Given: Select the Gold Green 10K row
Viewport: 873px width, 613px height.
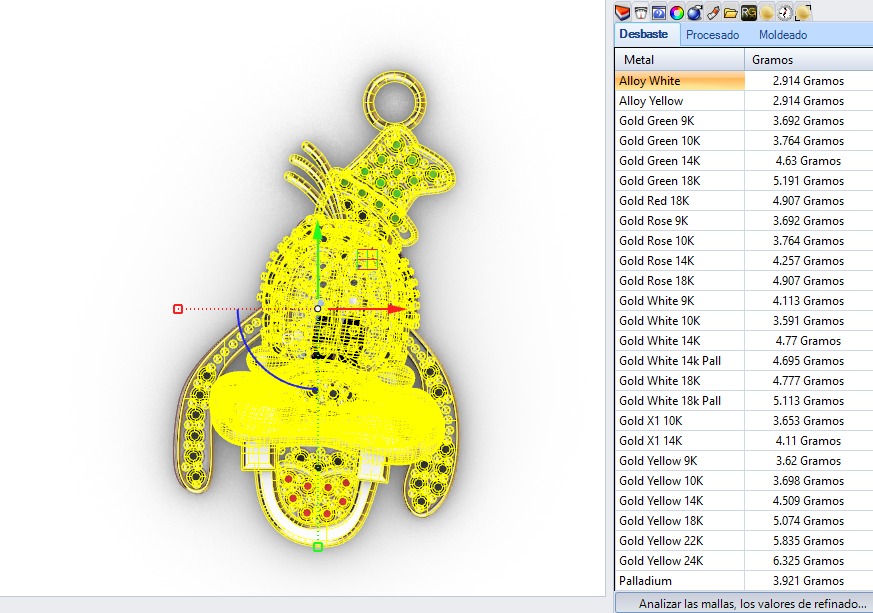Looking at the screenshot, I should (x=744, y=141).
